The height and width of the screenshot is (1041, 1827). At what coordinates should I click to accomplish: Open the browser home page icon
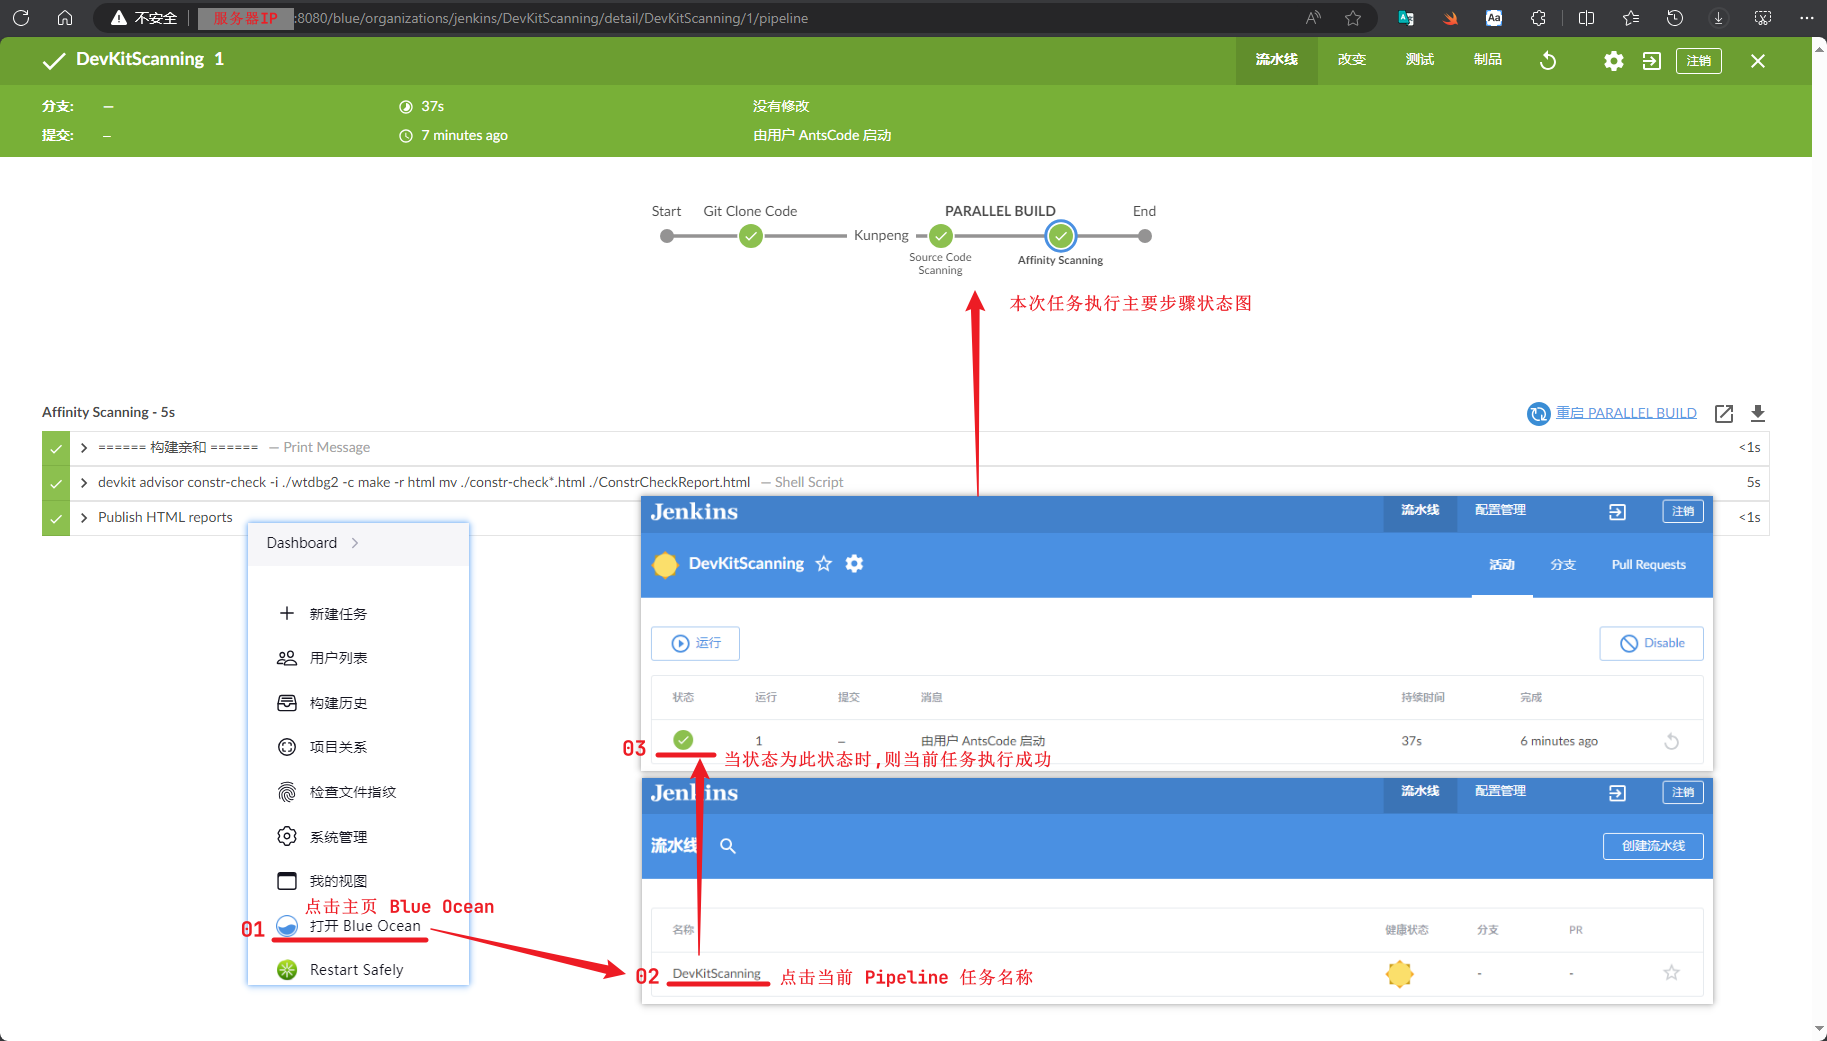(x=65, y=18)
